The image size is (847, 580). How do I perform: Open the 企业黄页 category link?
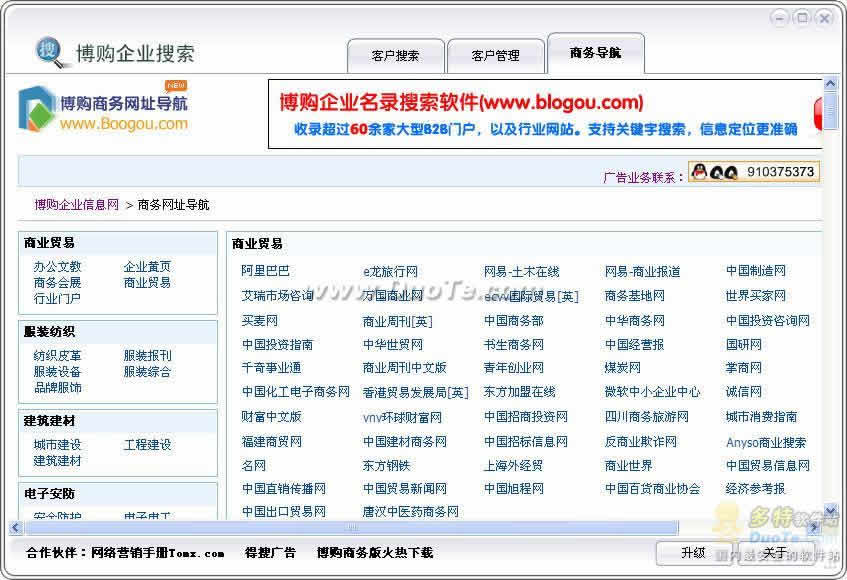coord(147,267)
